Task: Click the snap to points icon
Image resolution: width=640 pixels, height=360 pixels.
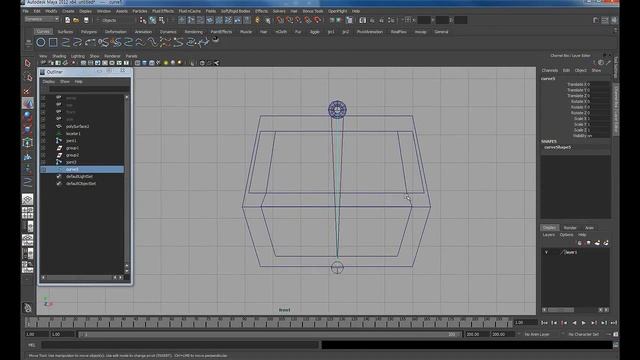Action: point(299,20)
